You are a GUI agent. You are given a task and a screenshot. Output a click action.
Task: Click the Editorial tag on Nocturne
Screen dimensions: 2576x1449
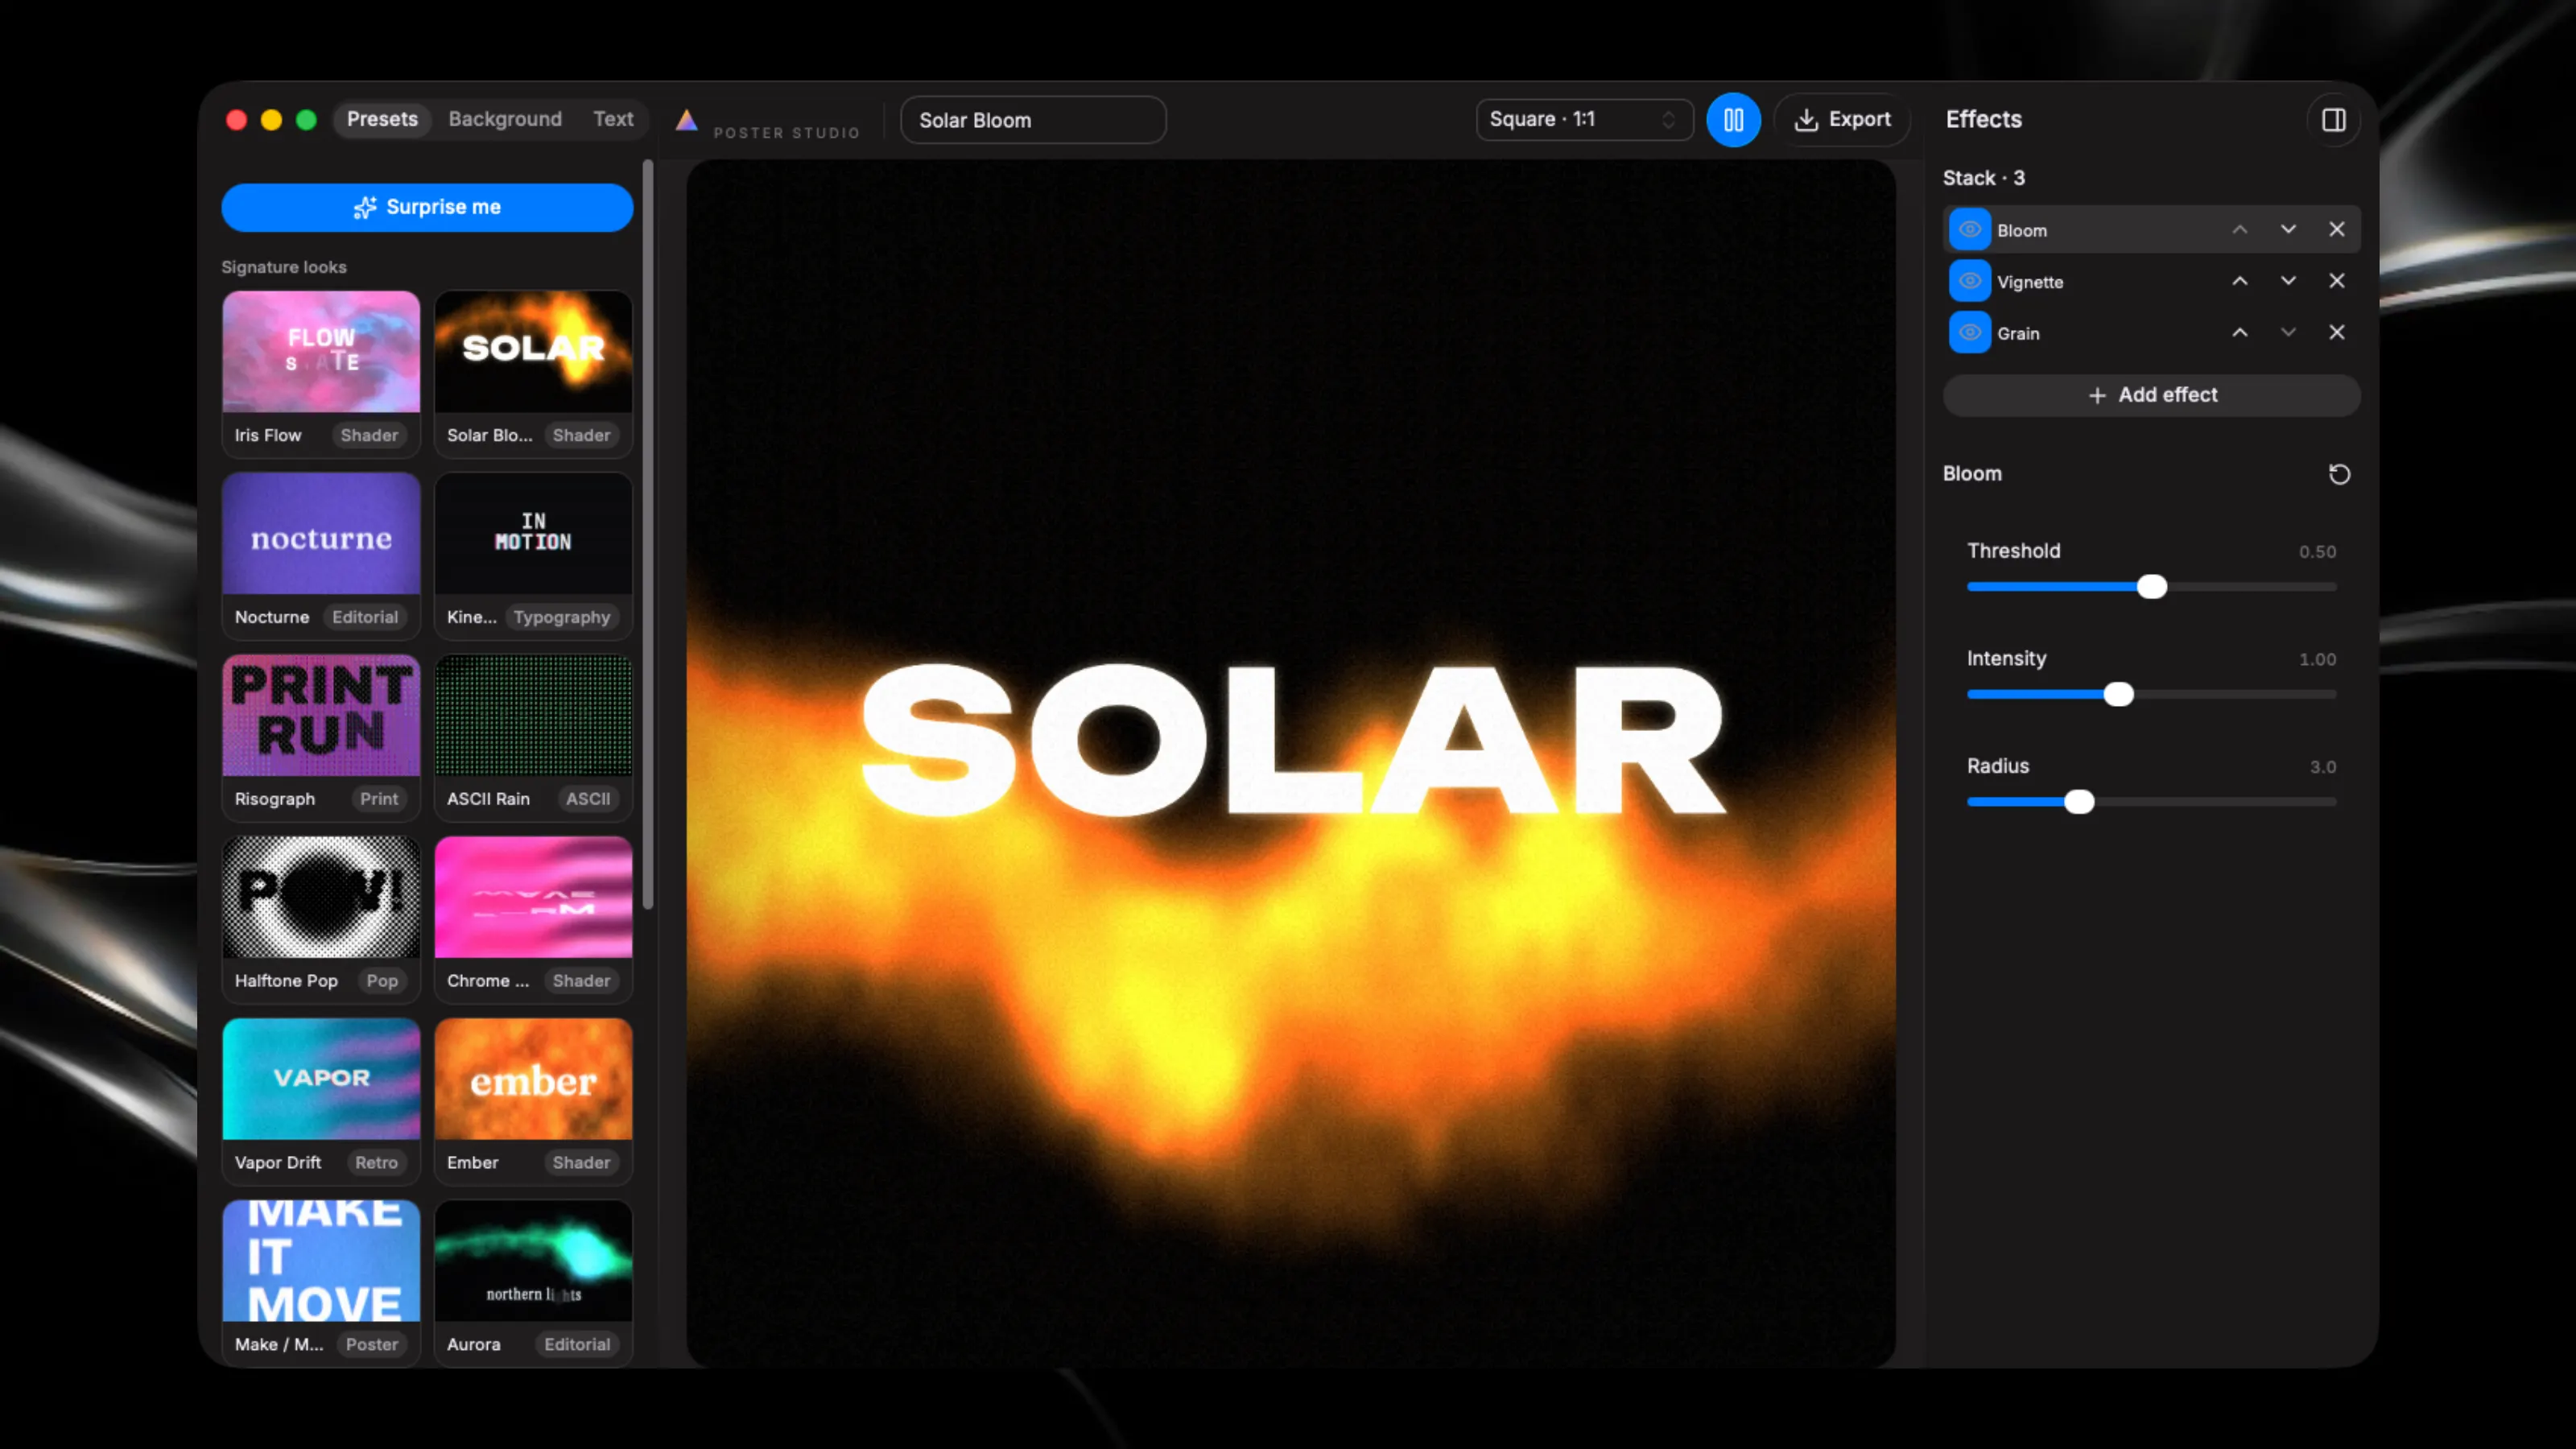(365, 617)
